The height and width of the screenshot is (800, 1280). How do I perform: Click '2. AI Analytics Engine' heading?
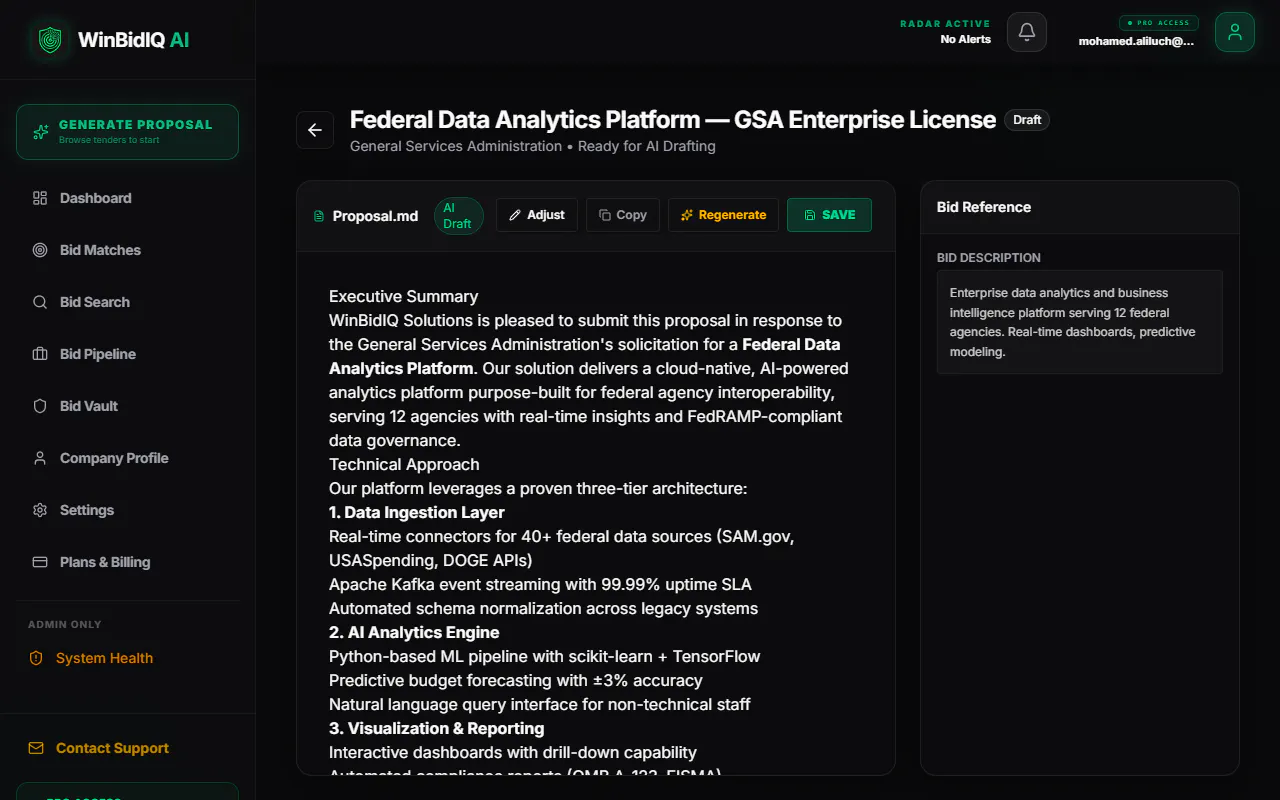[x=414, y=632]
